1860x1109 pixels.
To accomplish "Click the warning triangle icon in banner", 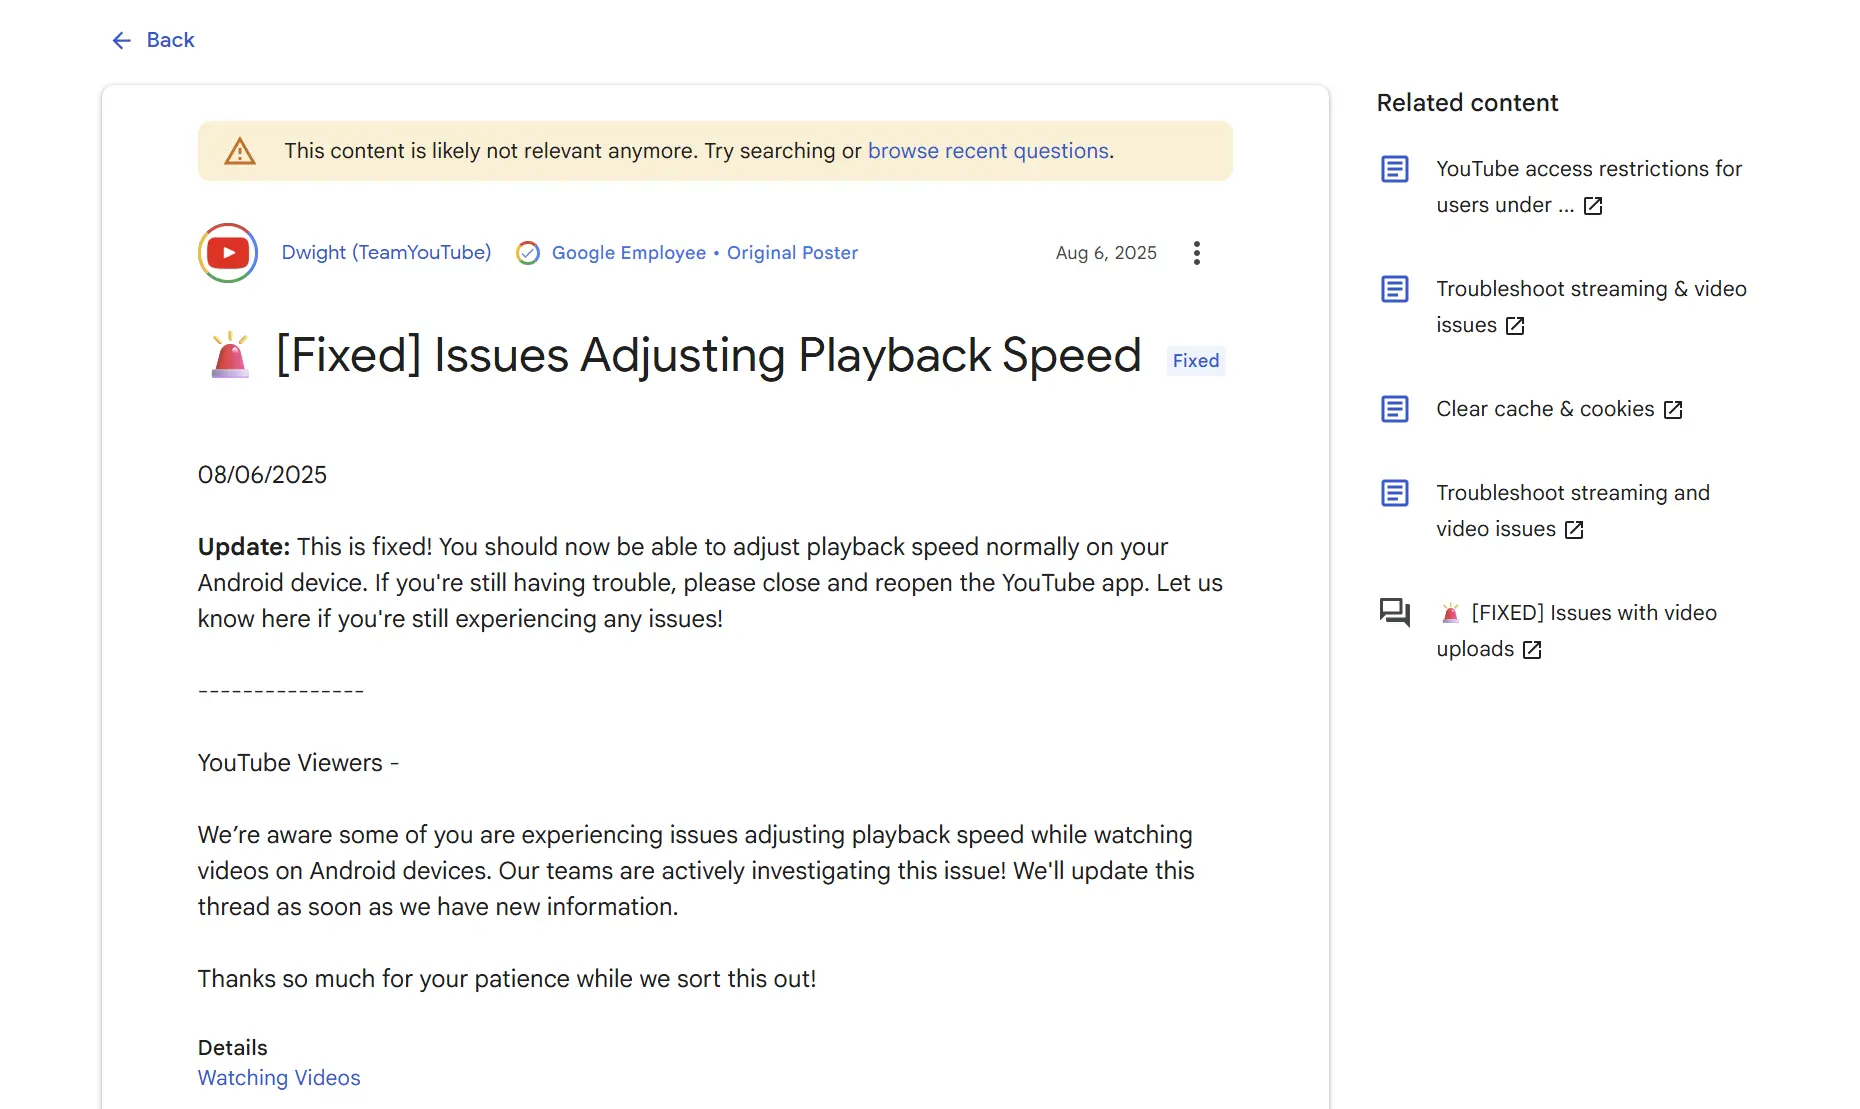I will click(240, 152).
